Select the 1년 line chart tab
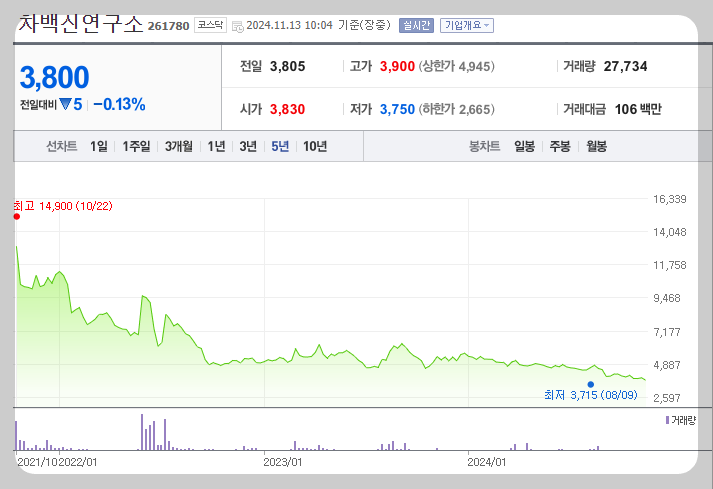Viewport: 713px width, 489px height. [216, 146]
